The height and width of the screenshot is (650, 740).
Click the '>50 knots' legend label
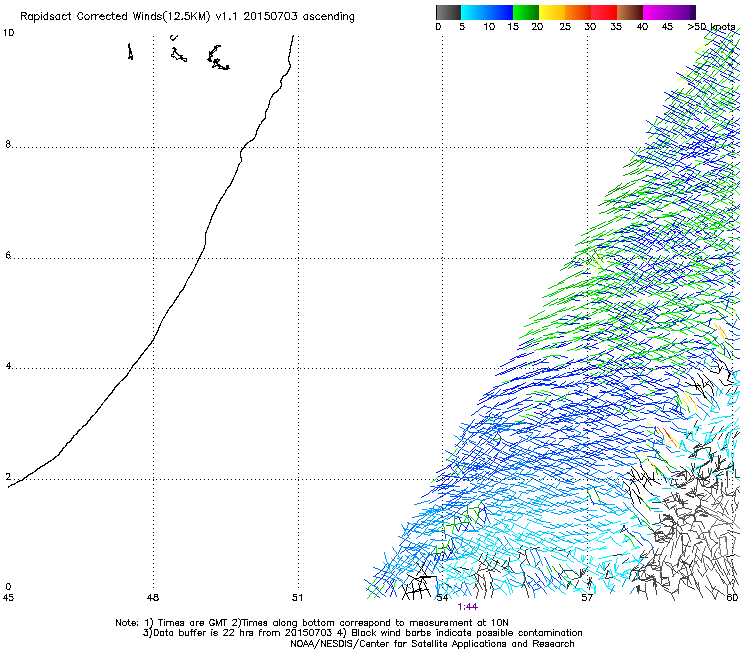pyautogui.click(x=711, y=27)
